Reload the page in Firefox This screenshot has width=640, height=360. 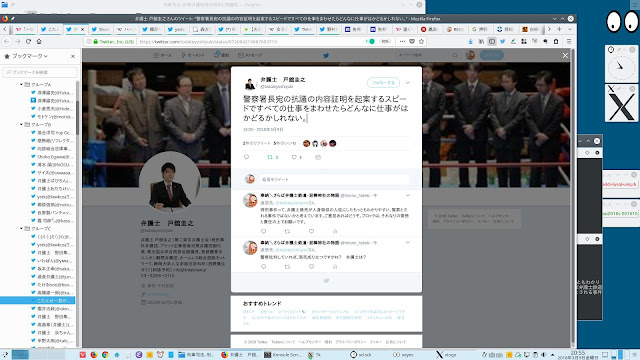(x=28, y=41)
